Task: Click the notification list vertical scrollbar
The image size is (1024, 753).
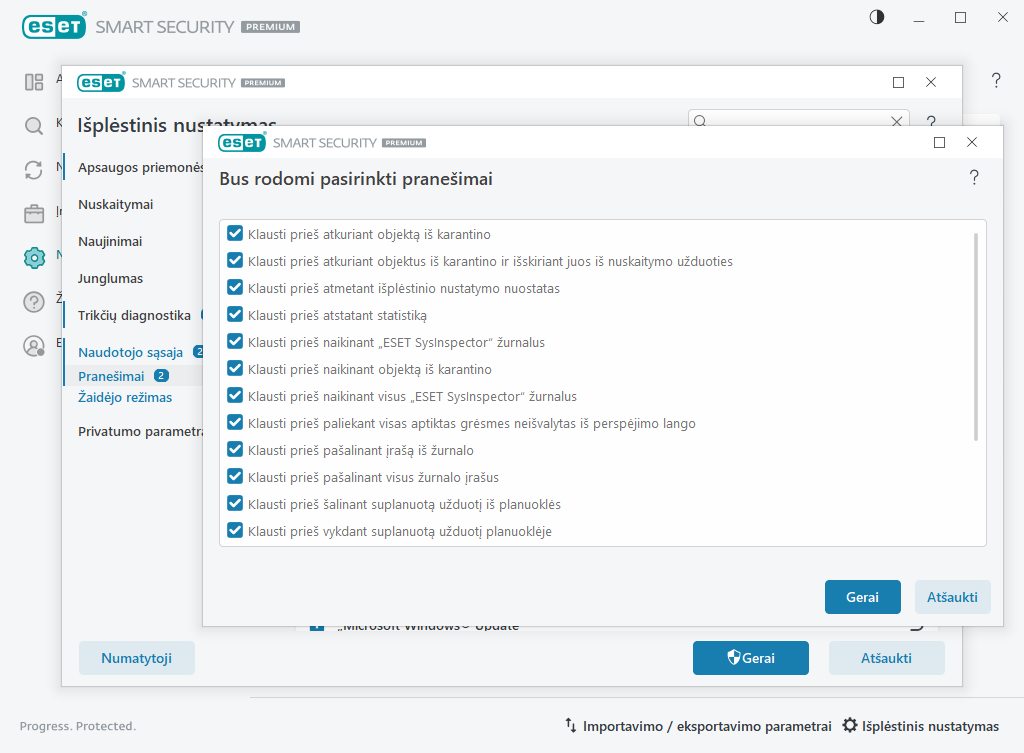Action: [x=976, y=336]
